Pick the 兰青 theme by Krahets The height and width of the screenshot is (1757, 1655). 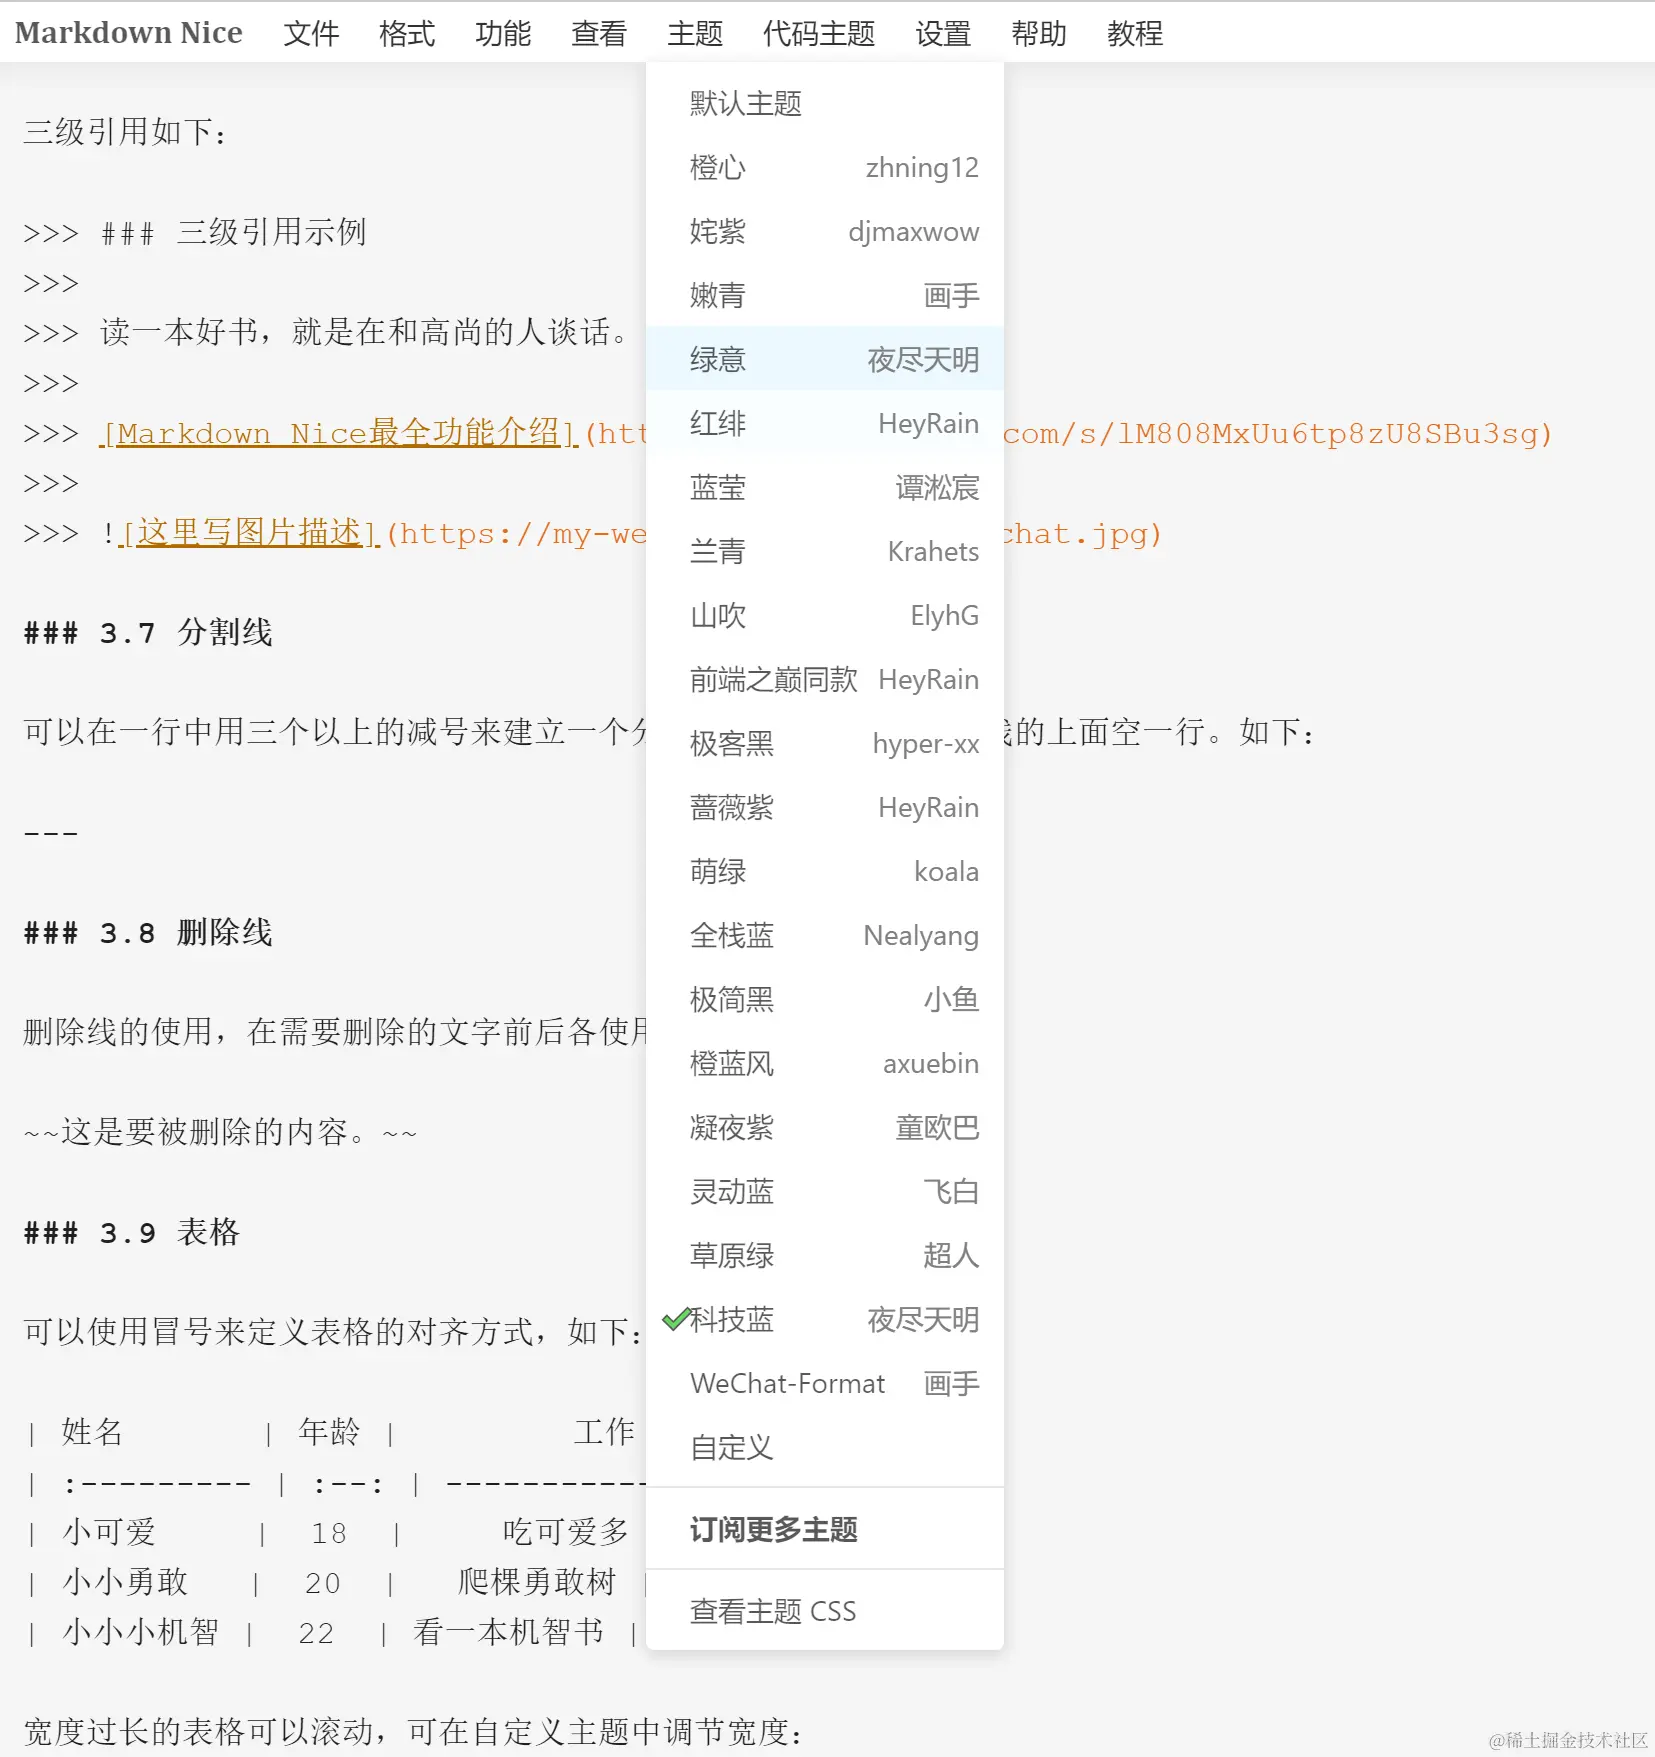[x=825, y=551]
